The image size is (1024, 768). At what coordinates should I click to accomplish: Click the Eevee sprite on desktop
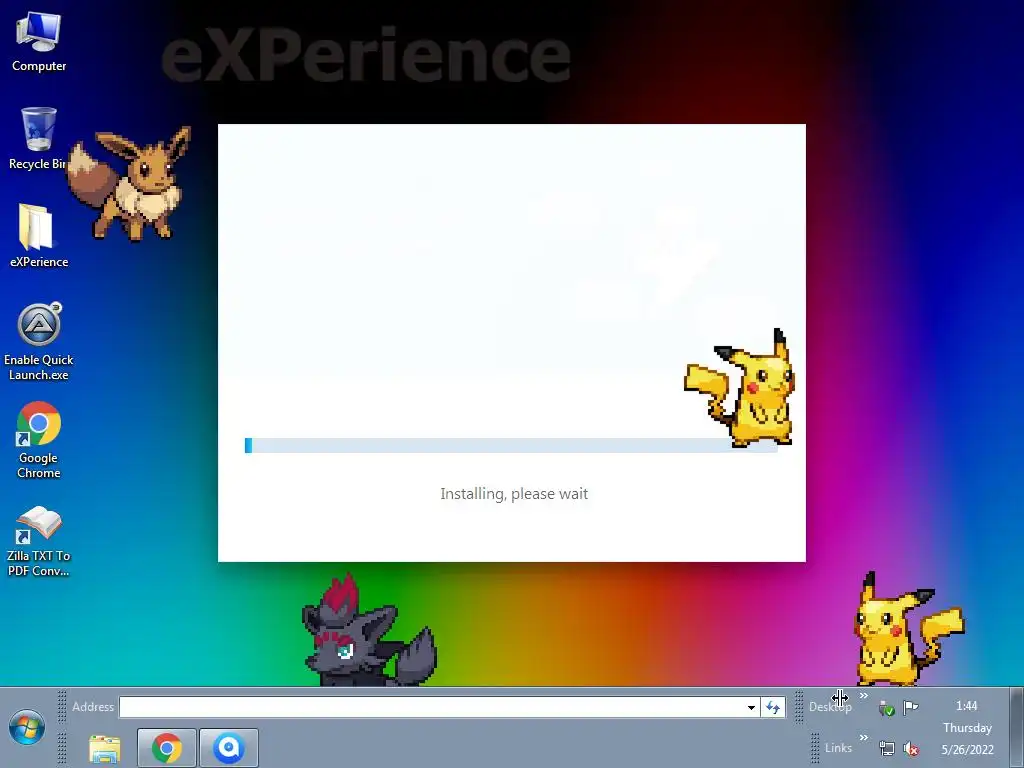click(x=129, y=184)
